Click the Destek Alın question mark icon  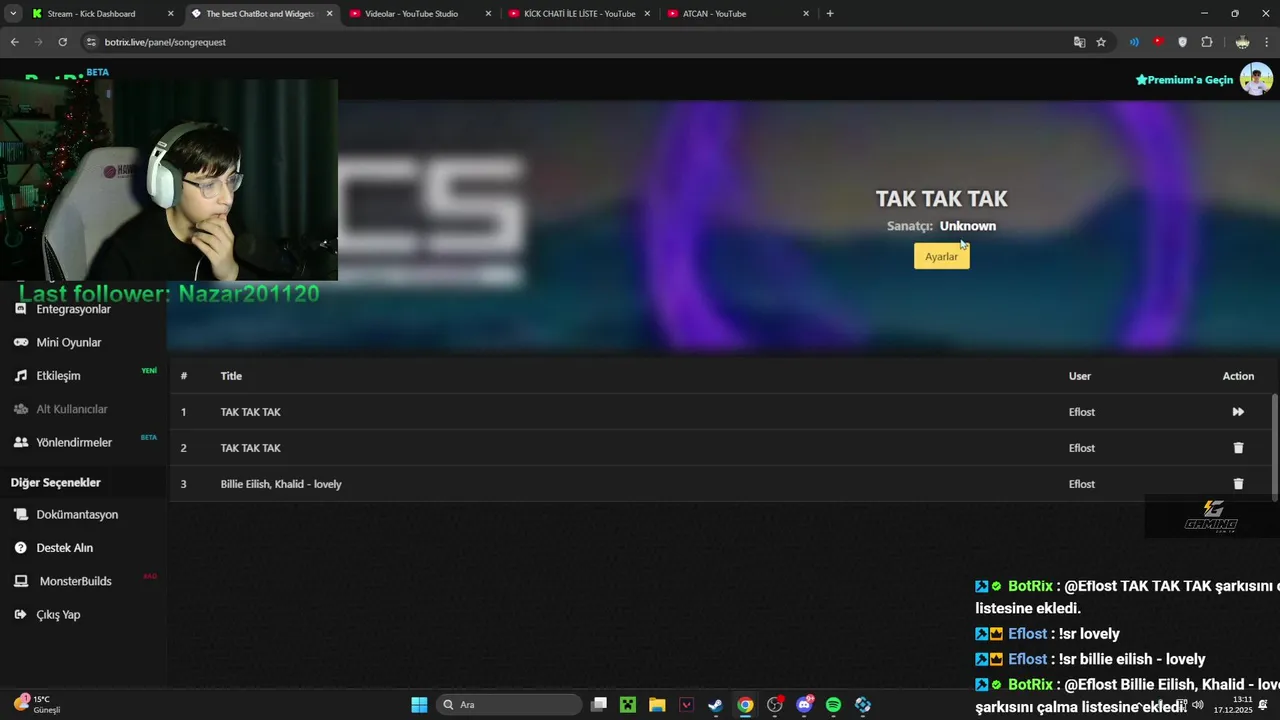tap(20, 548)
